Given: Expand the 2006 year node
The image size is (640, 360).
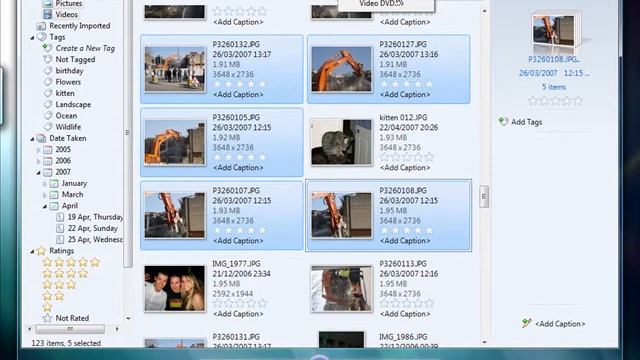Looking at the screenshot, I should pos(38,161).
